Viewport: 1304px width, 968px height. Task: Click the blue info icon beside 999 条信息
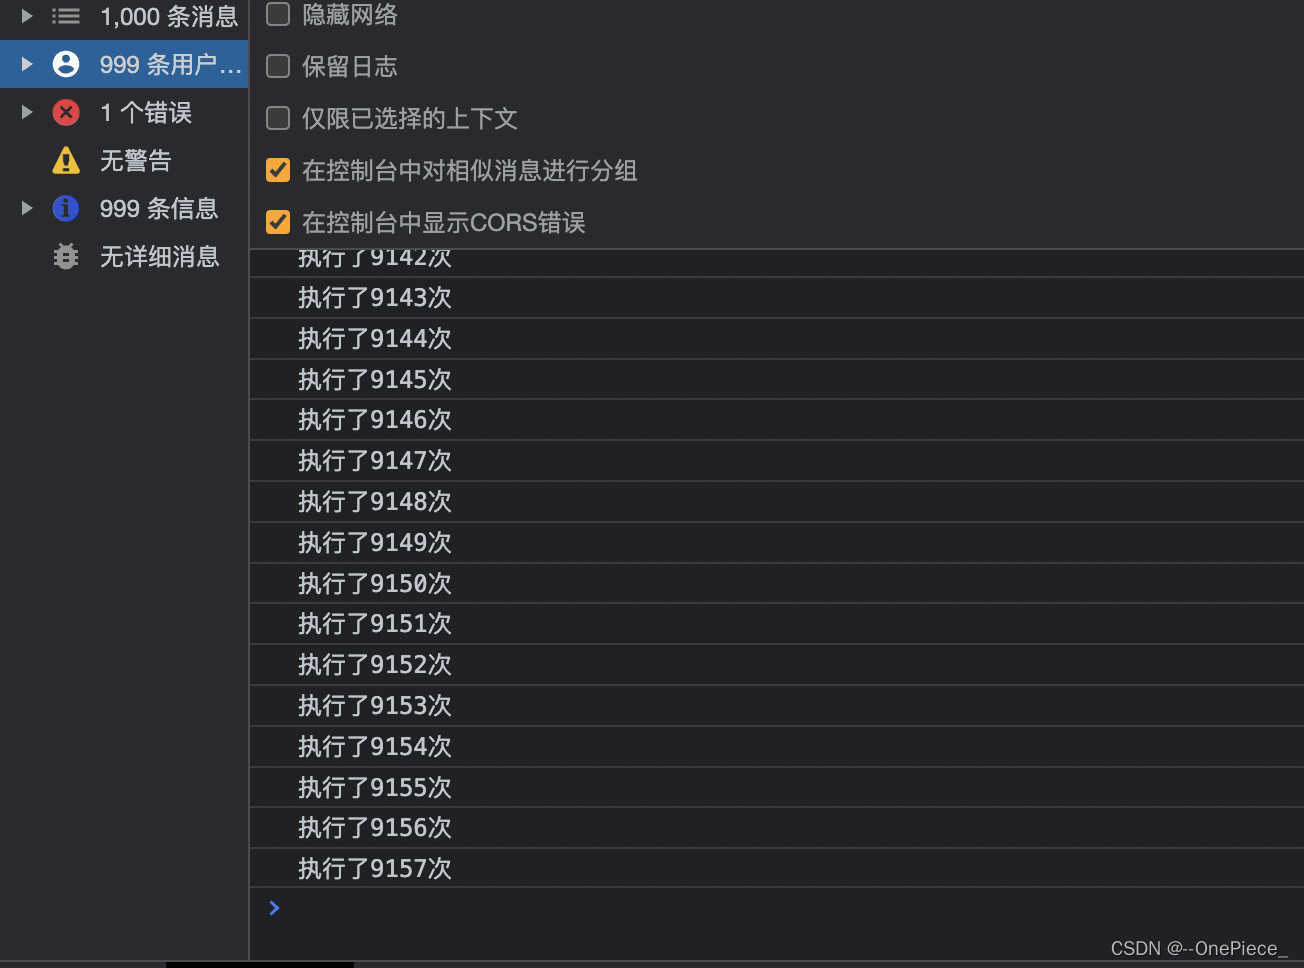66,208
